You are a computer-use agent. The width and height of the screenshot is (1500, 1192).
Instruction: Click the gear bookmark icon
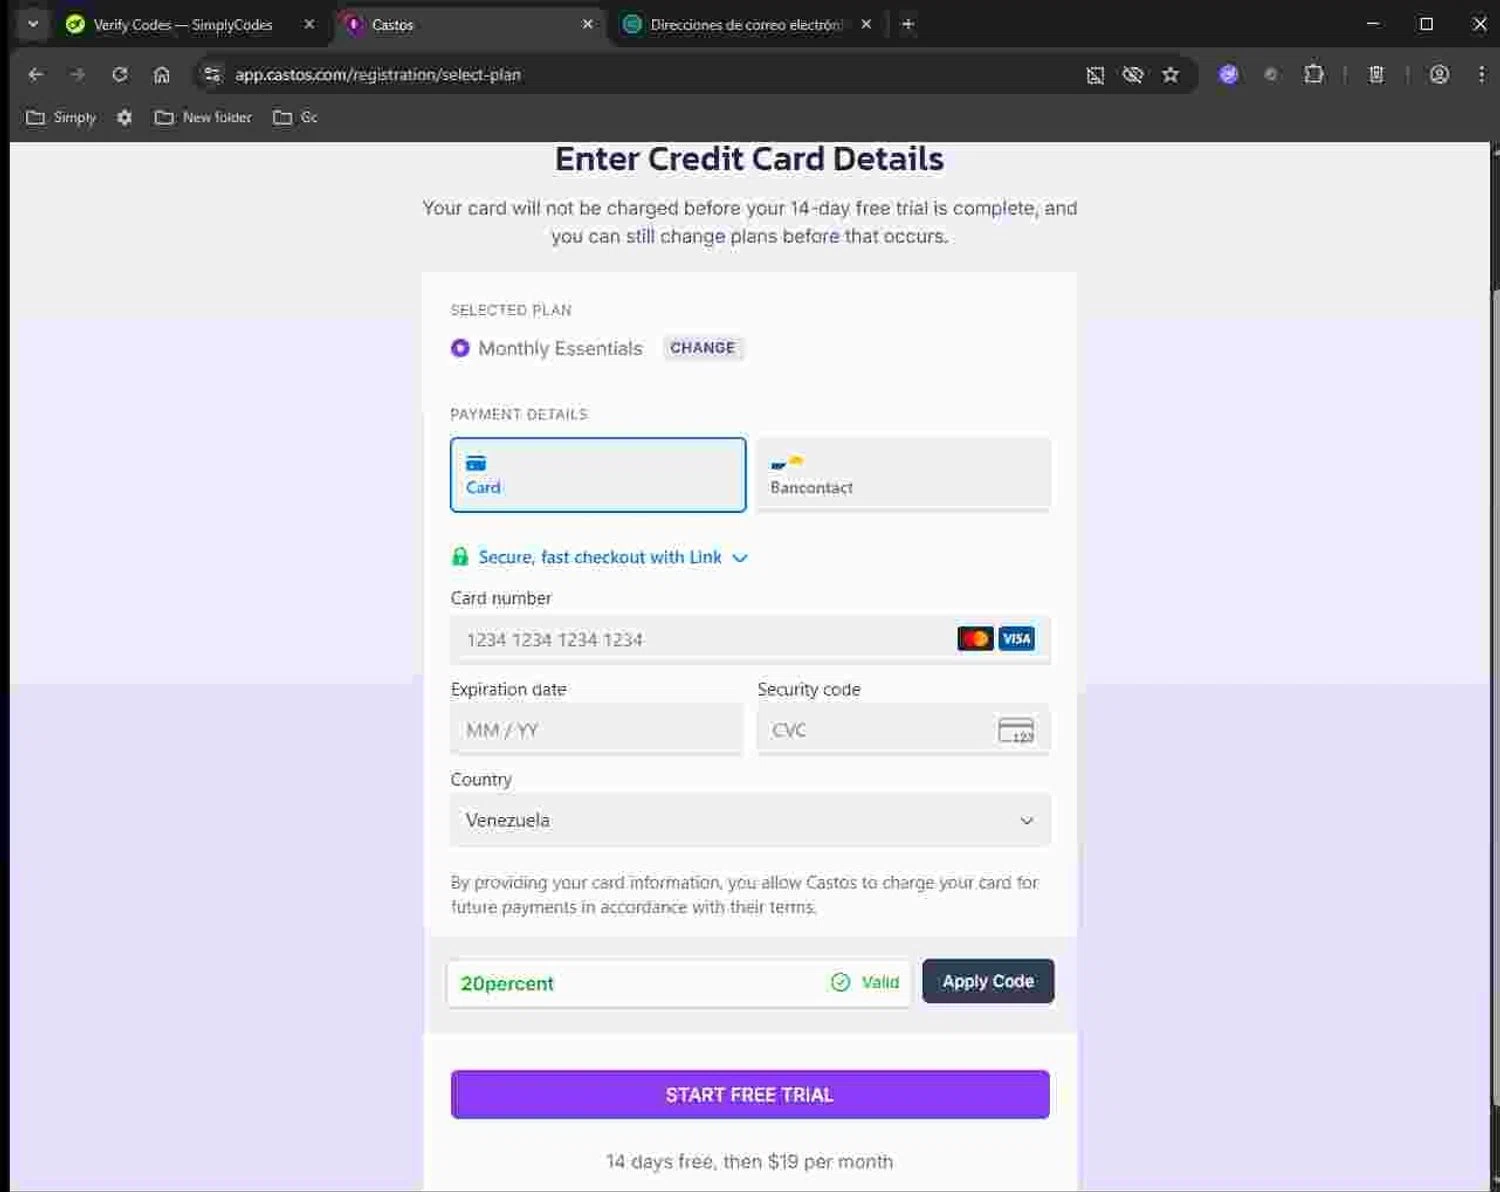click(x=124, y=117)
